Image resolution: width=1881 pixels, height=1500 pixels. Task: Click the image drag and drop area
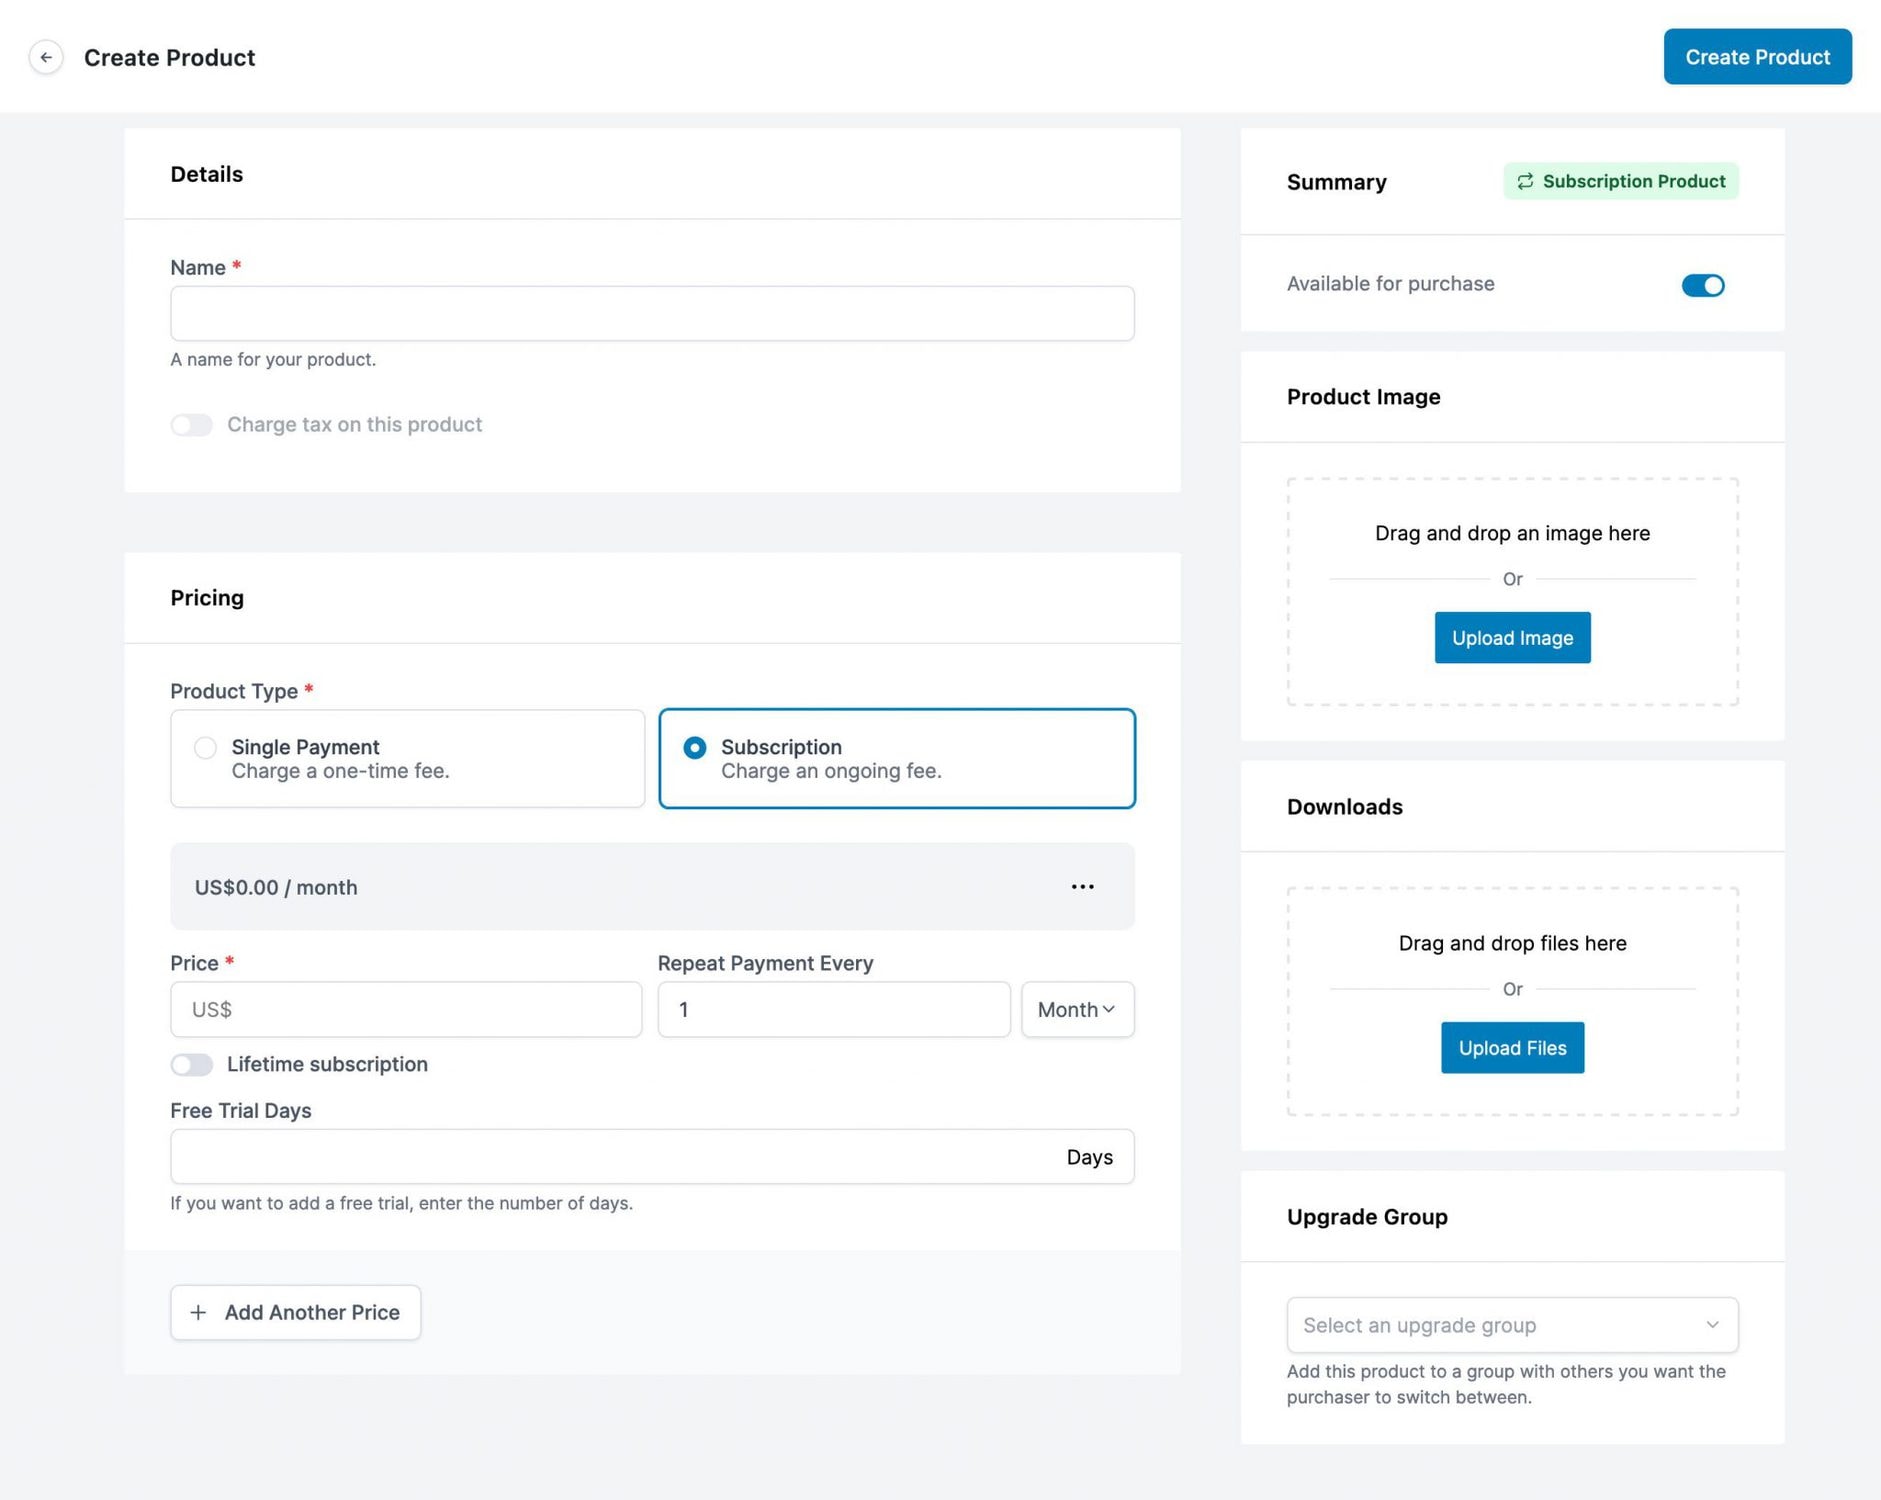(1512, 592)
